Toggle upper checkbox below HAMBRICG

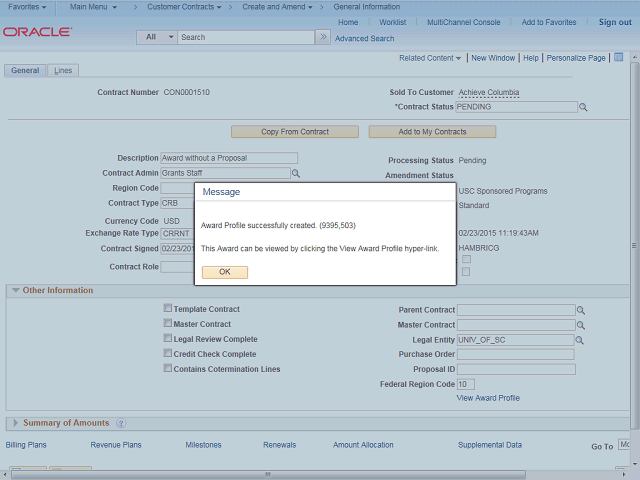pyautogui.click(x=467, y=259)
